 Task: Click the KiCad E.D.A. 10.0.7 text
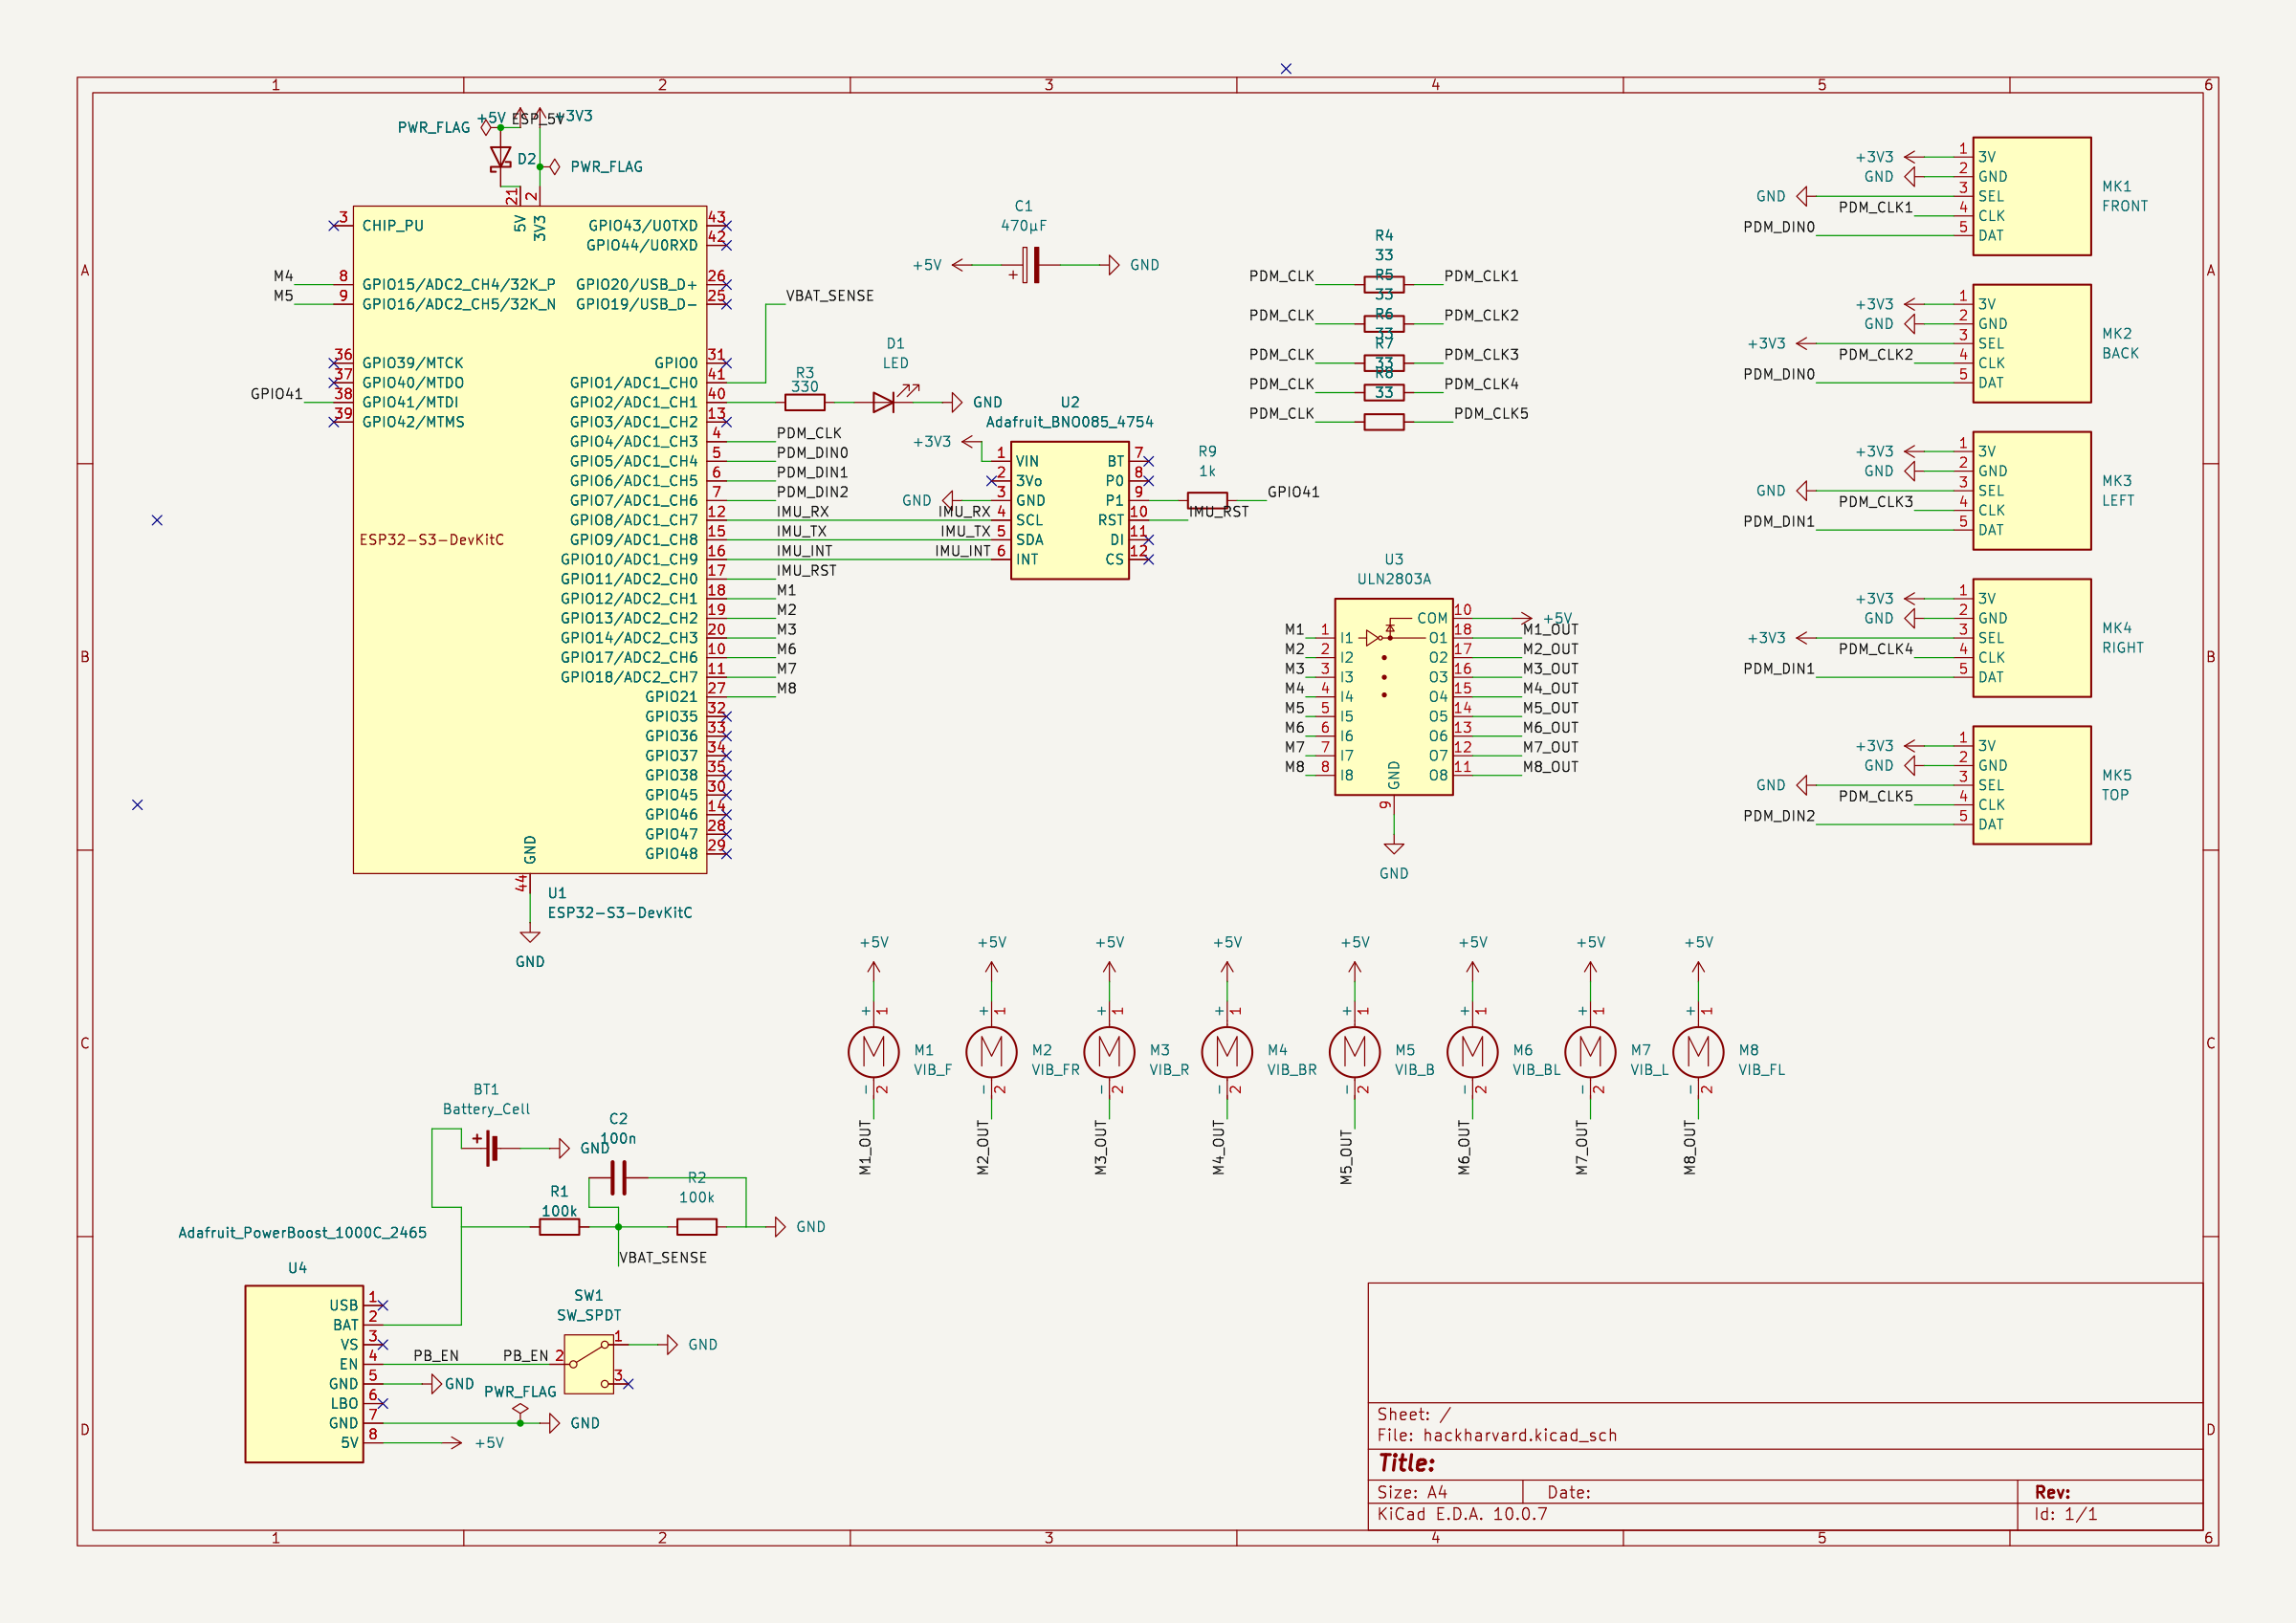pos(1462,1514)
